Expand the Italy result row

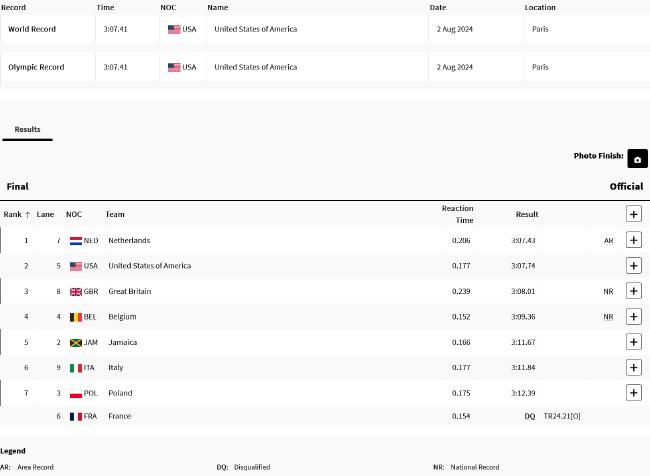click(633, 367)
